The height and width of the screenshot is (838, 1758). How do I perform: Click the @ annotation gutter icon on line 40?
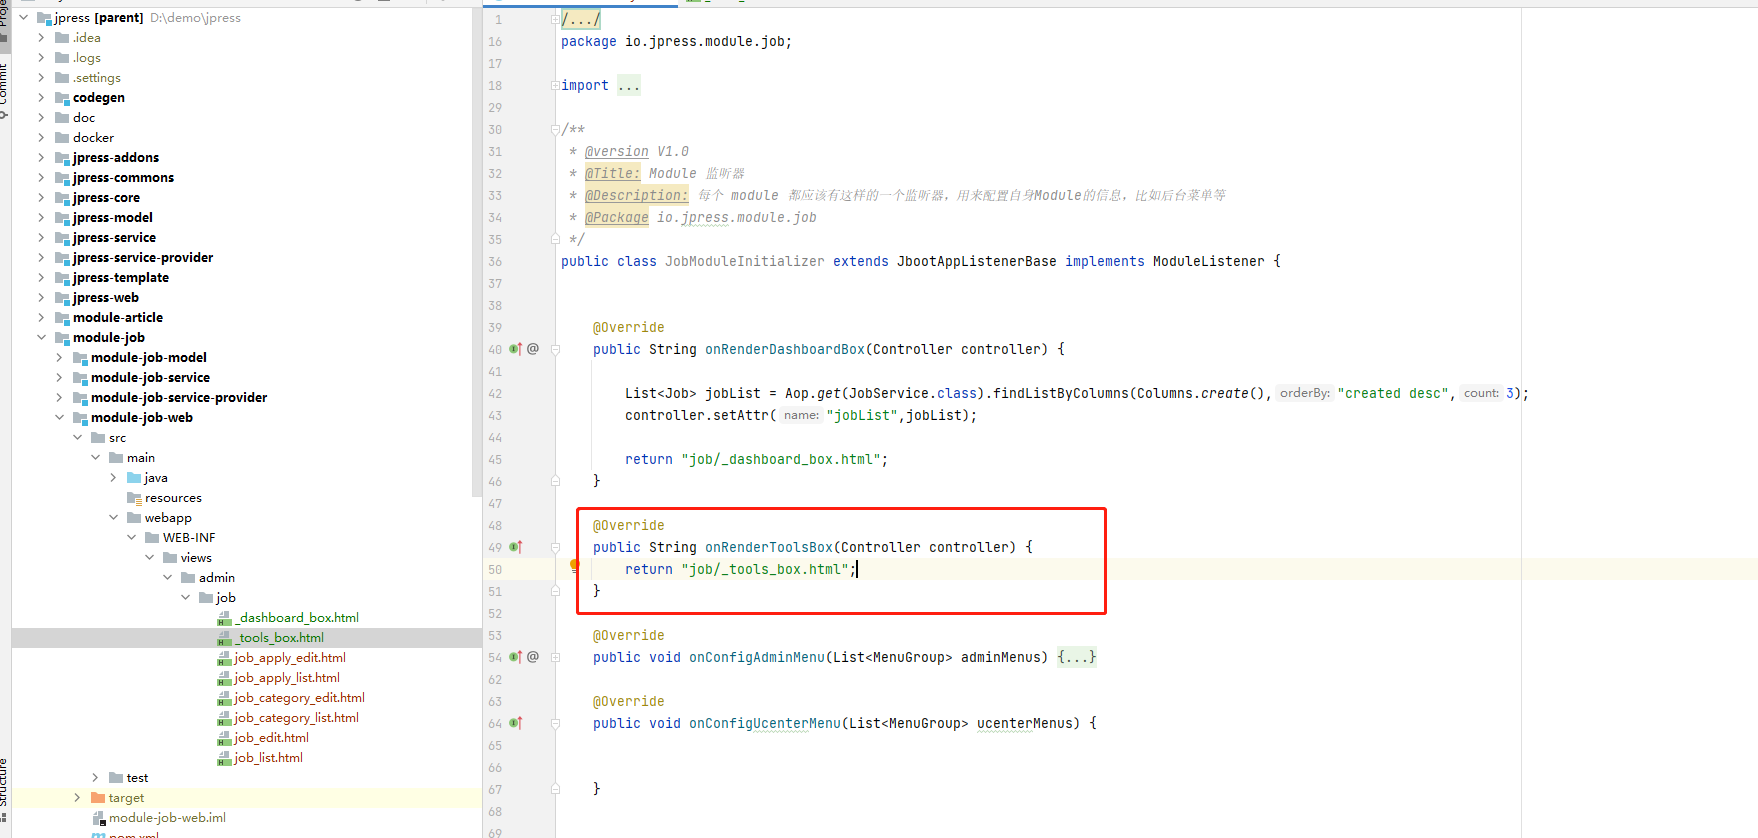533,349
